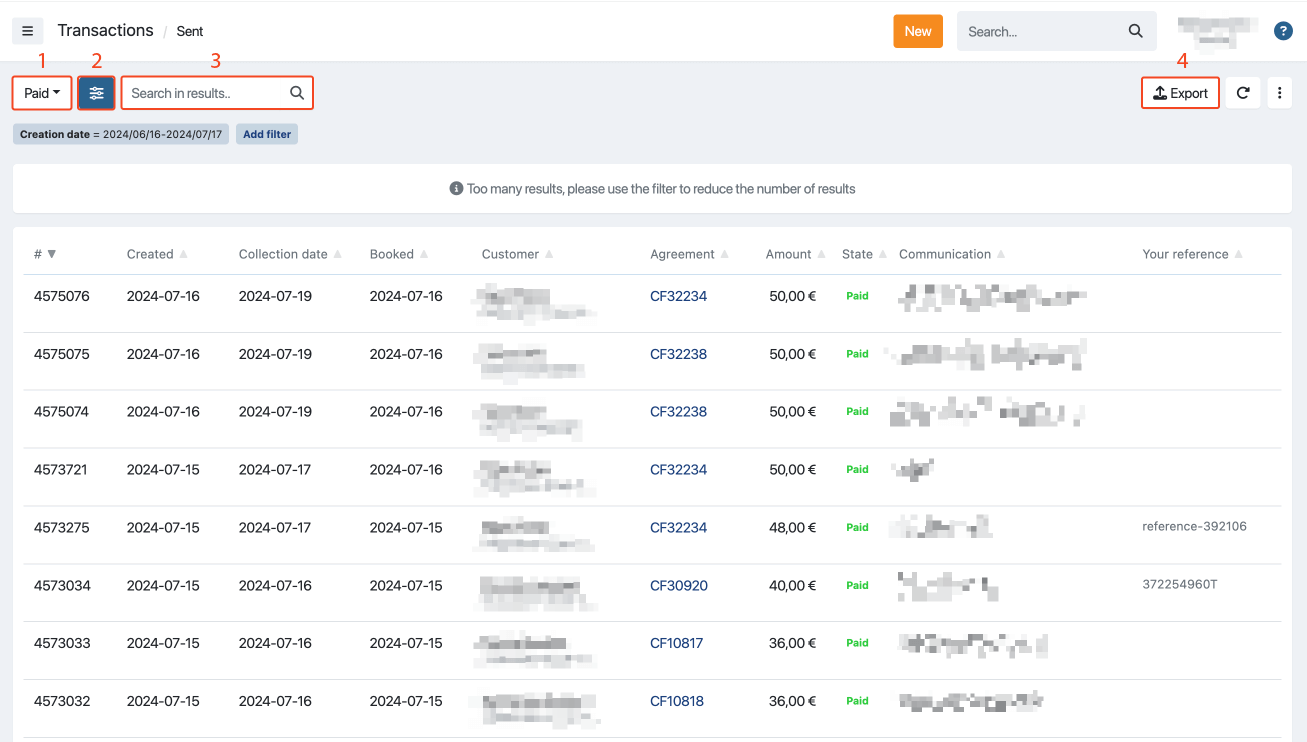Sort by transaction number column arrow
Image resolution: width=1307 pixels, height=742 pixels.
[52, 254]
